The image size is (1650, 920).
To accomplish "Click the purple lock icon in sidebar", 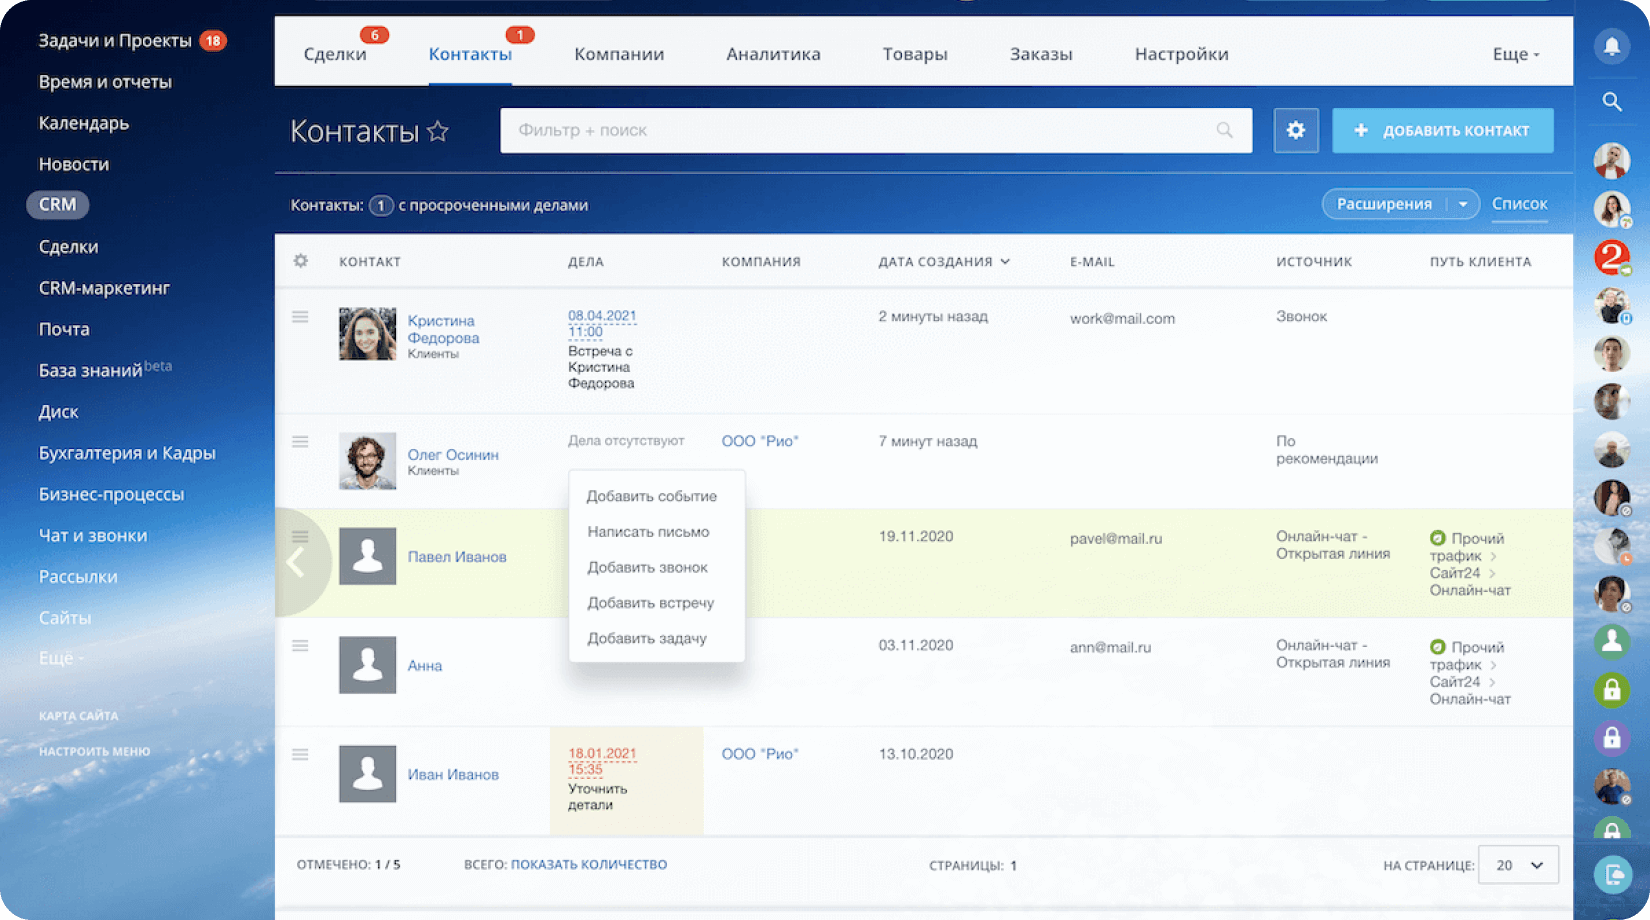I will pyautogui.click(x=1611, y=738).
